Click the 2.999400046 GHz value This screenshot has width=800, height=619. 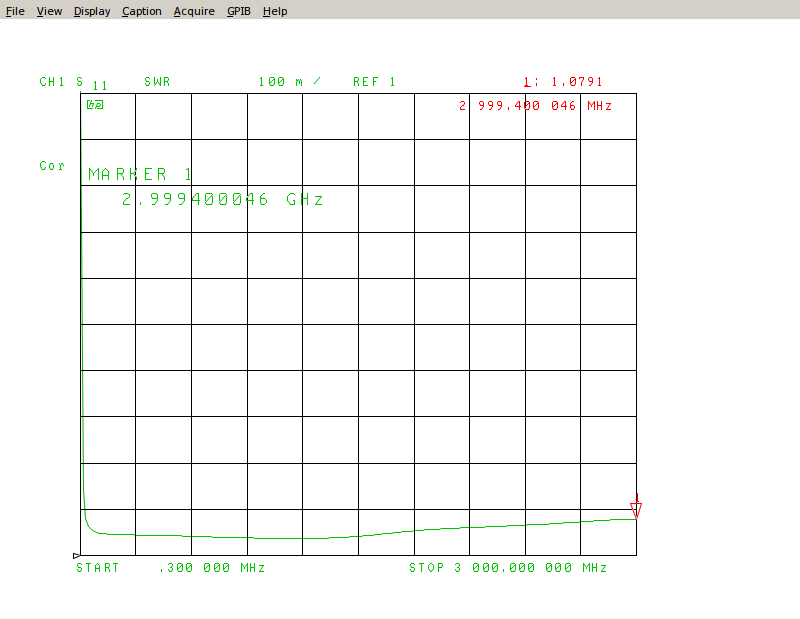[x=222, y=199]
